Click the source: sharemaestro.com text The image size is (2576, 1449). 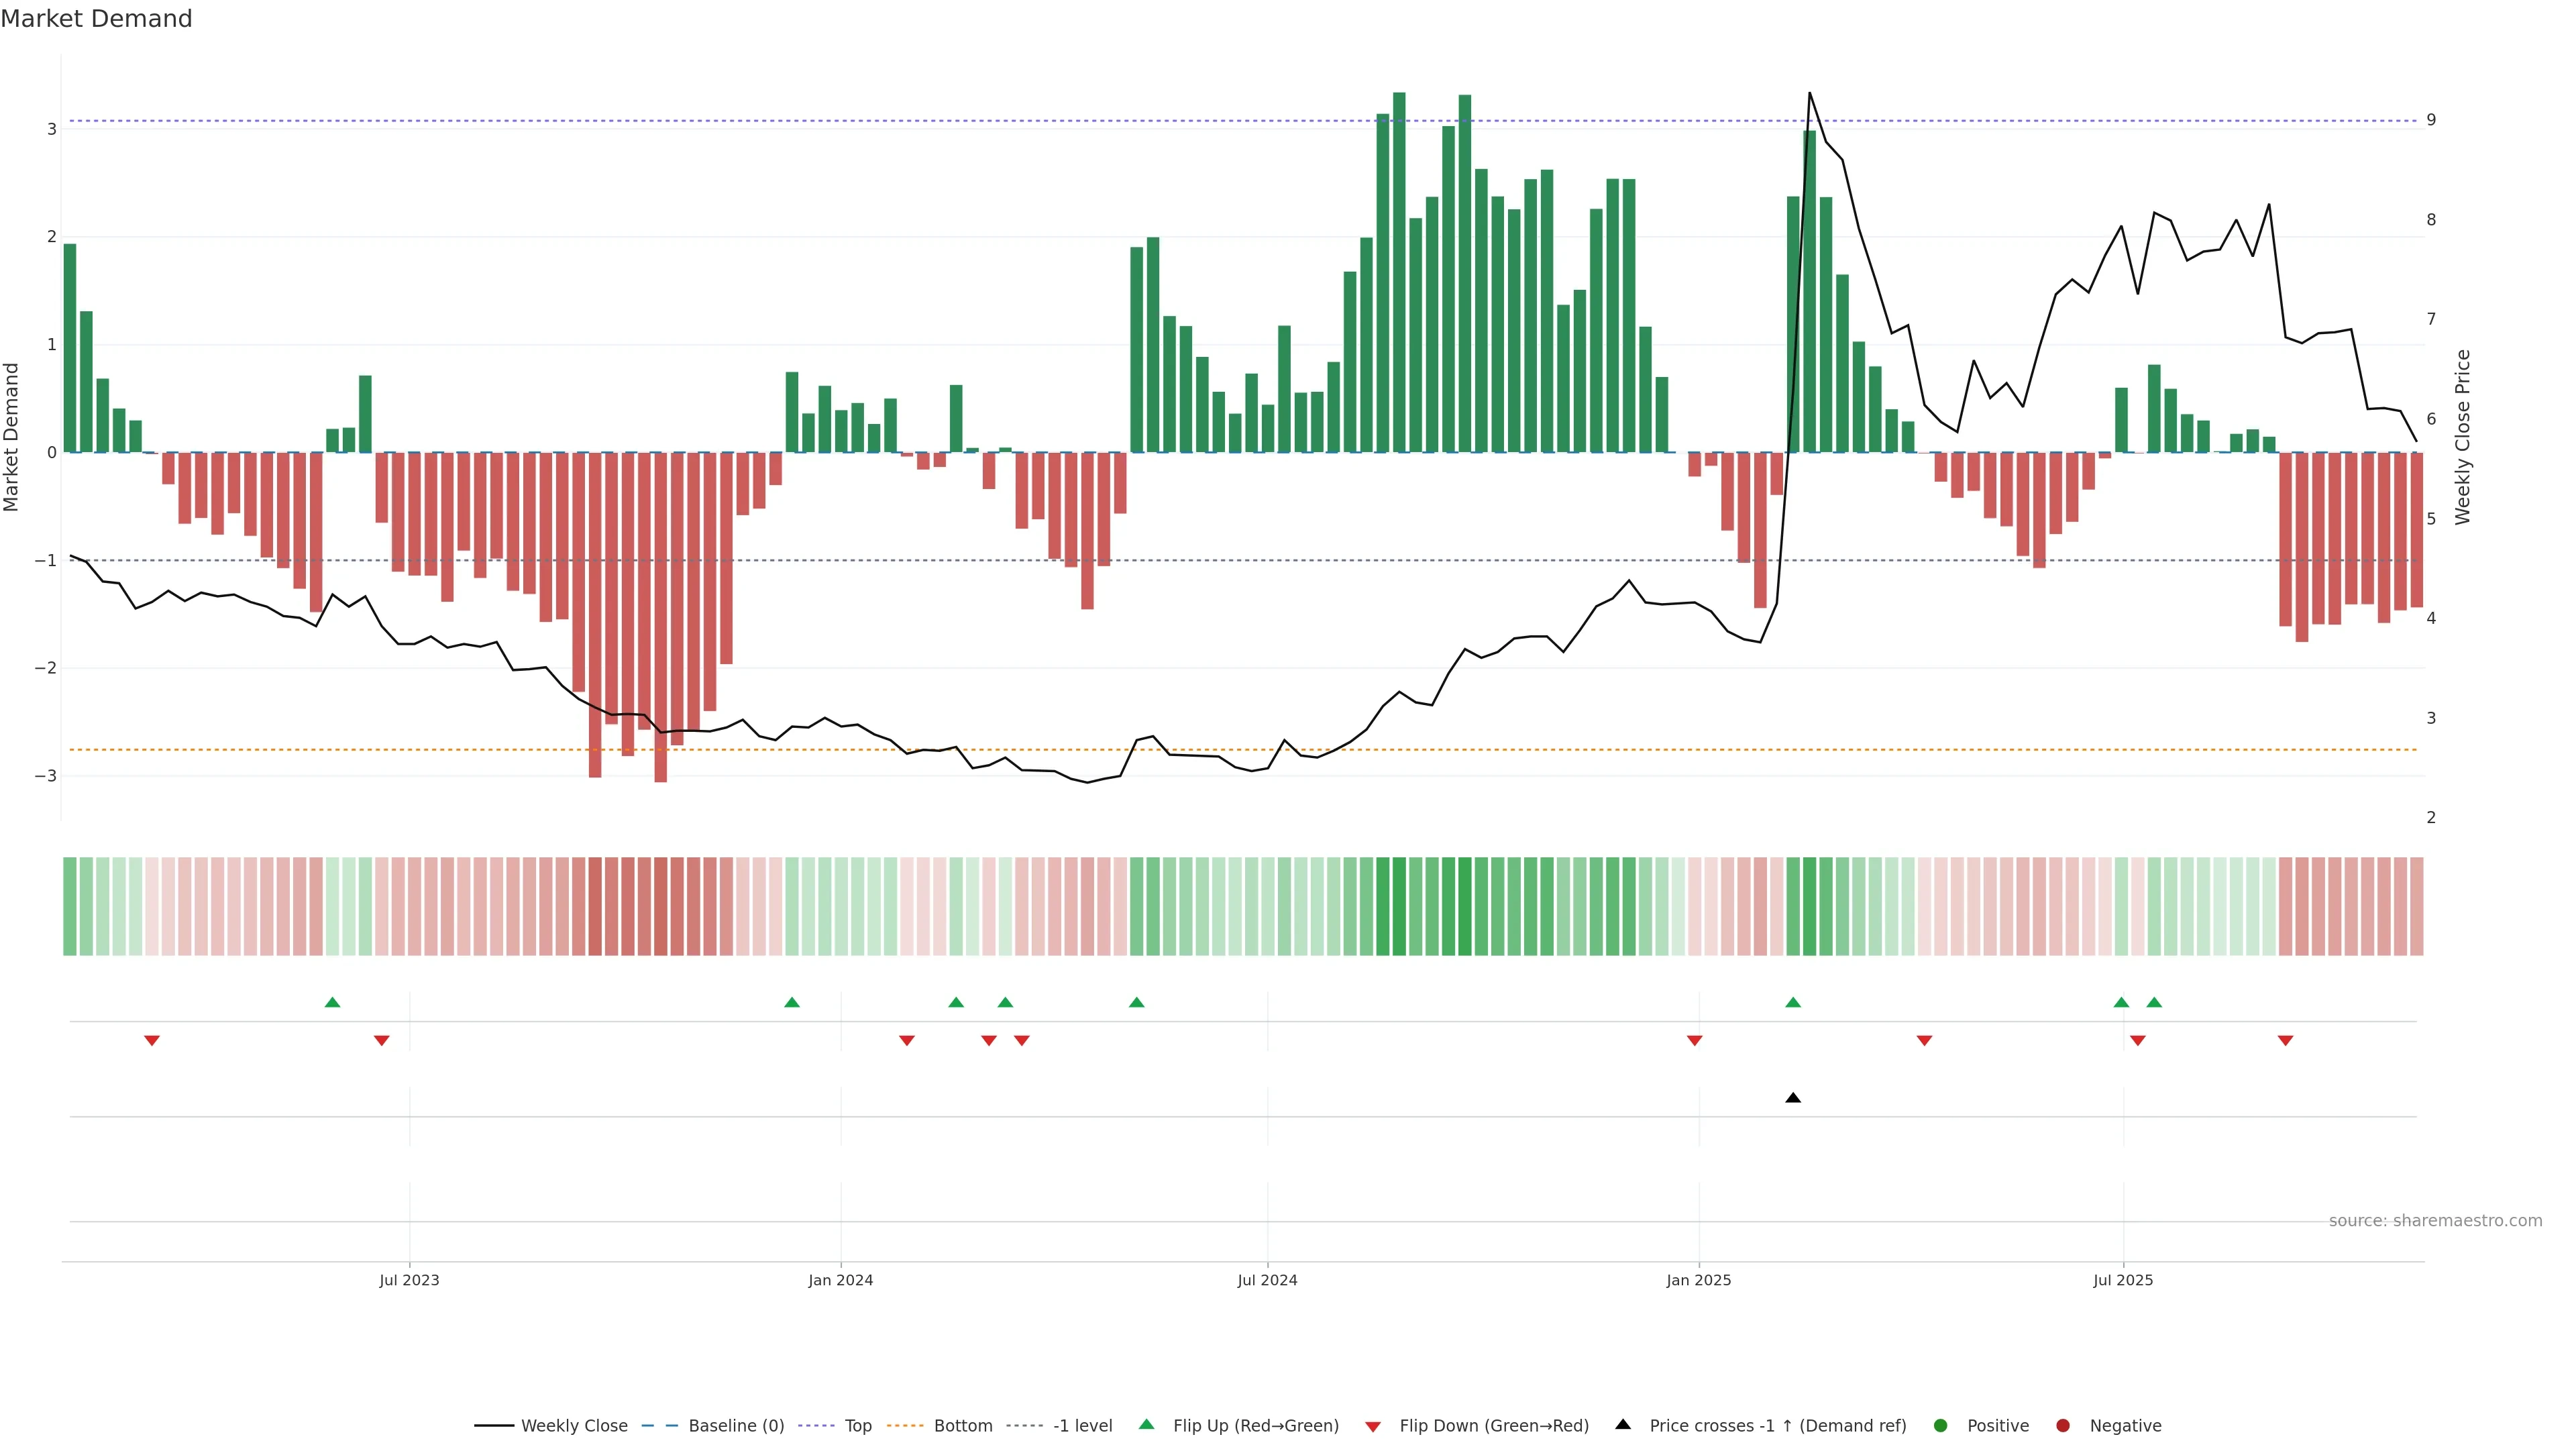(2435, 1220)
